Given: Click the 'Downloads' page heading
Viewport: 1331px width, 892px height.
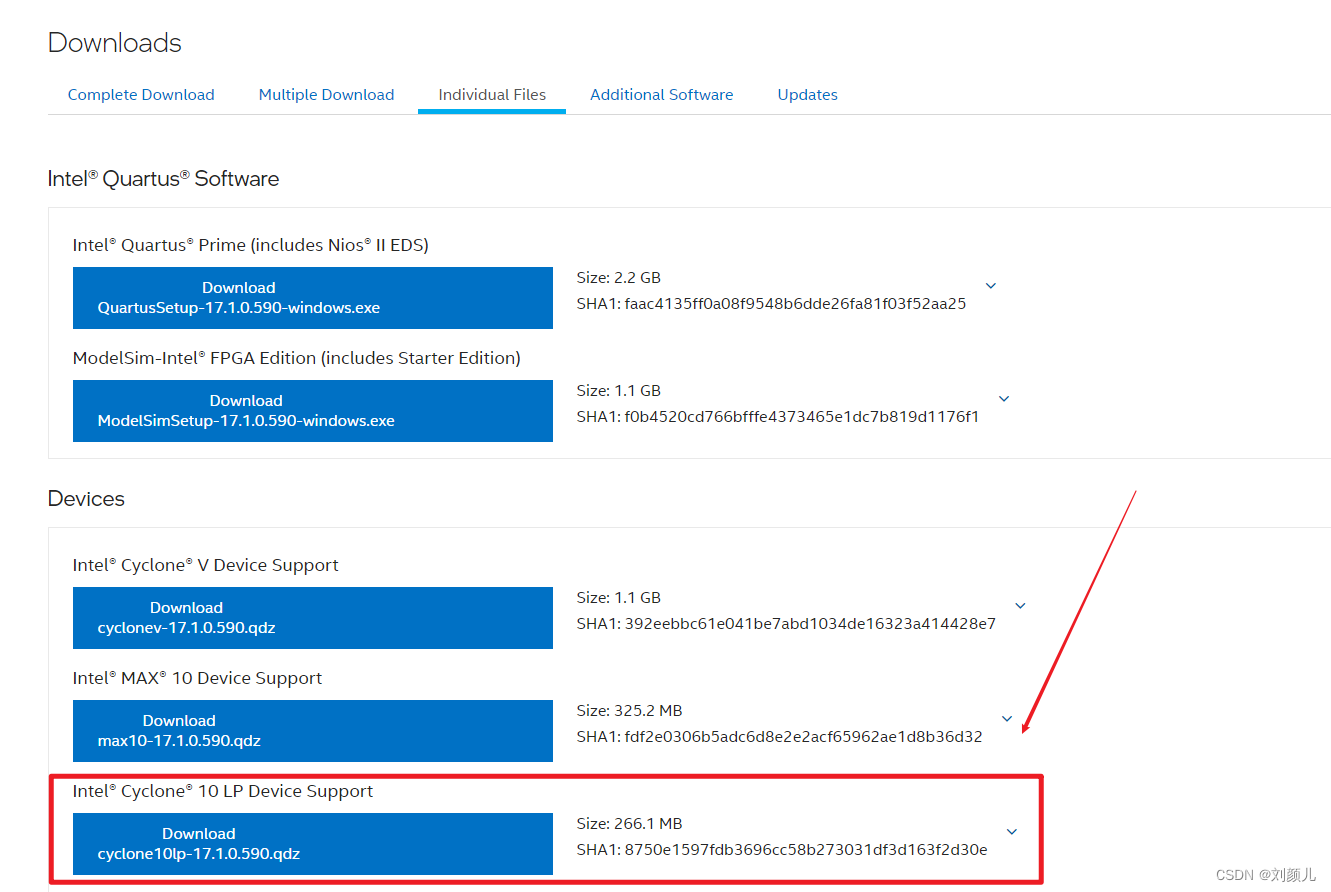Looking at the screenshot, I should (115, 43).
